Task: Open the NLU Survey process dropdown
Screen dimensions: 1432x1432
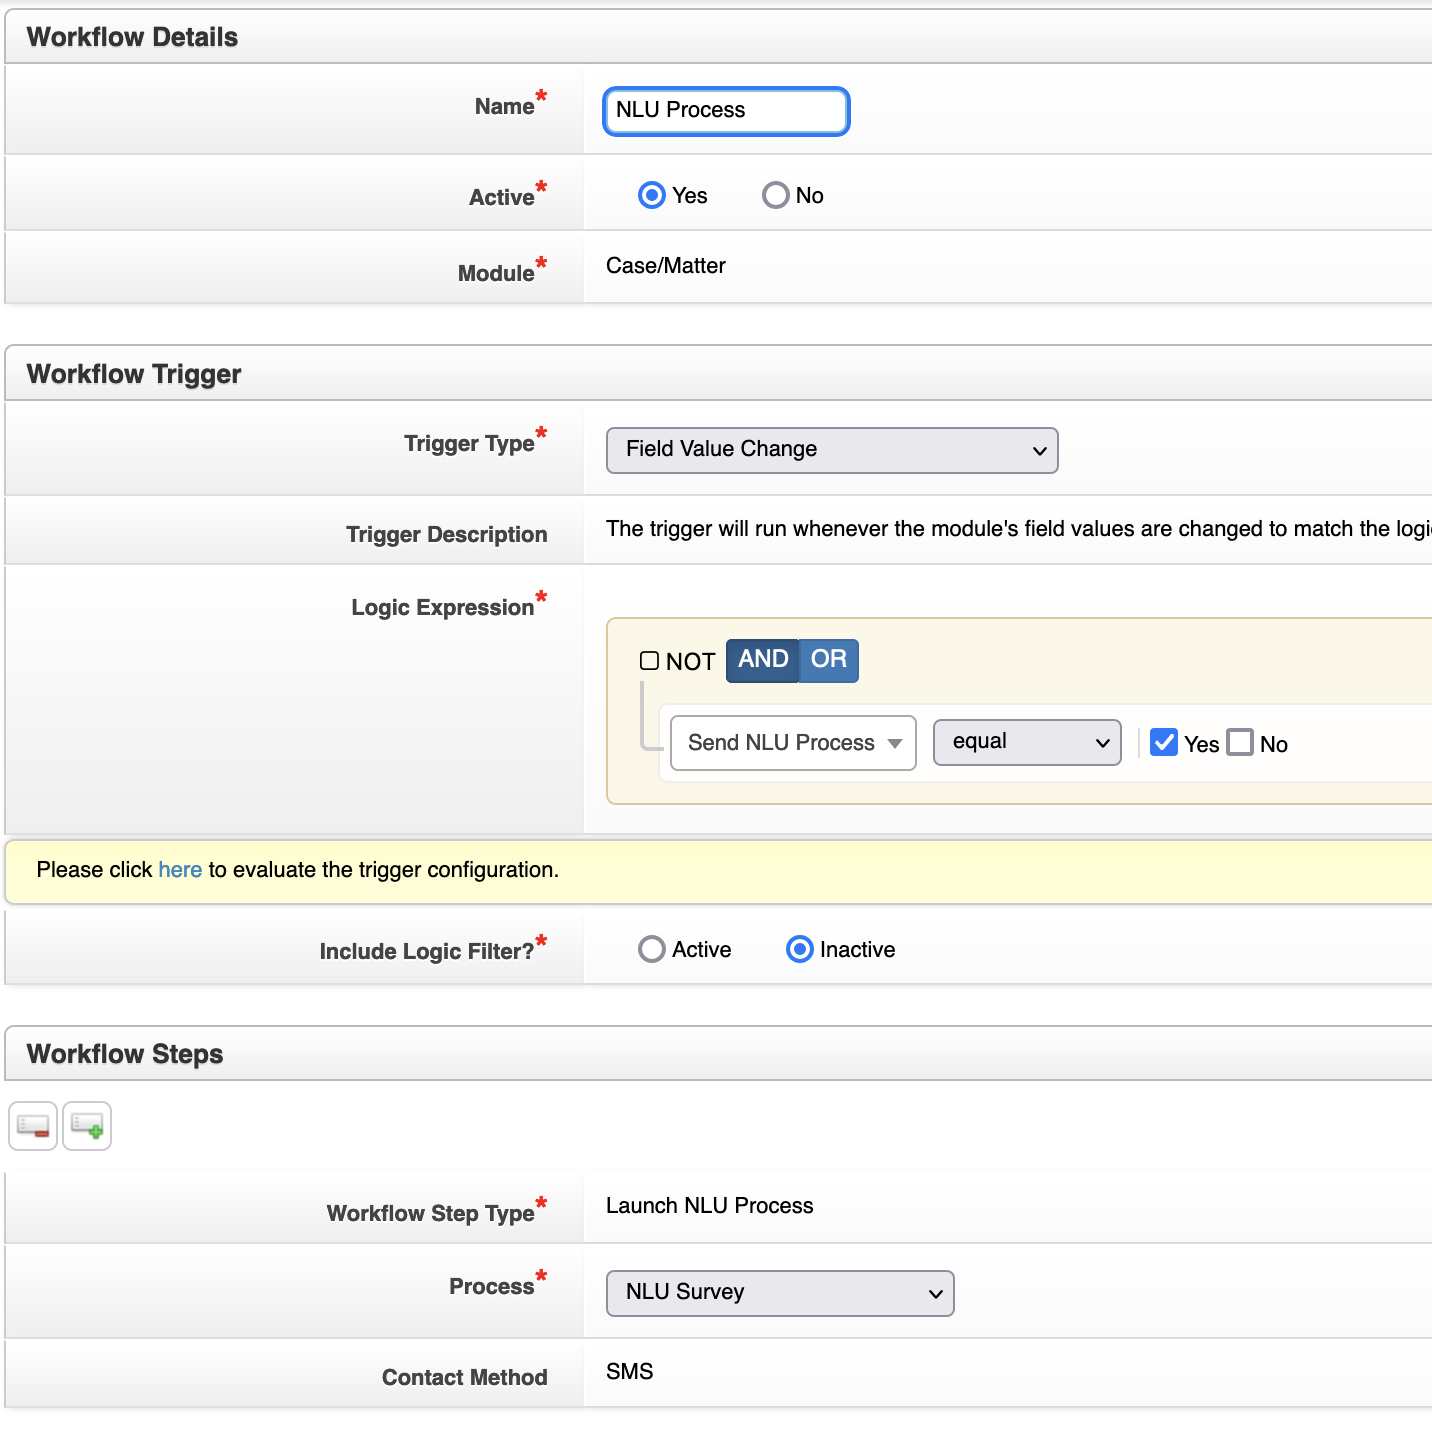Action: pyautogui.click(x=780, y=1293)
